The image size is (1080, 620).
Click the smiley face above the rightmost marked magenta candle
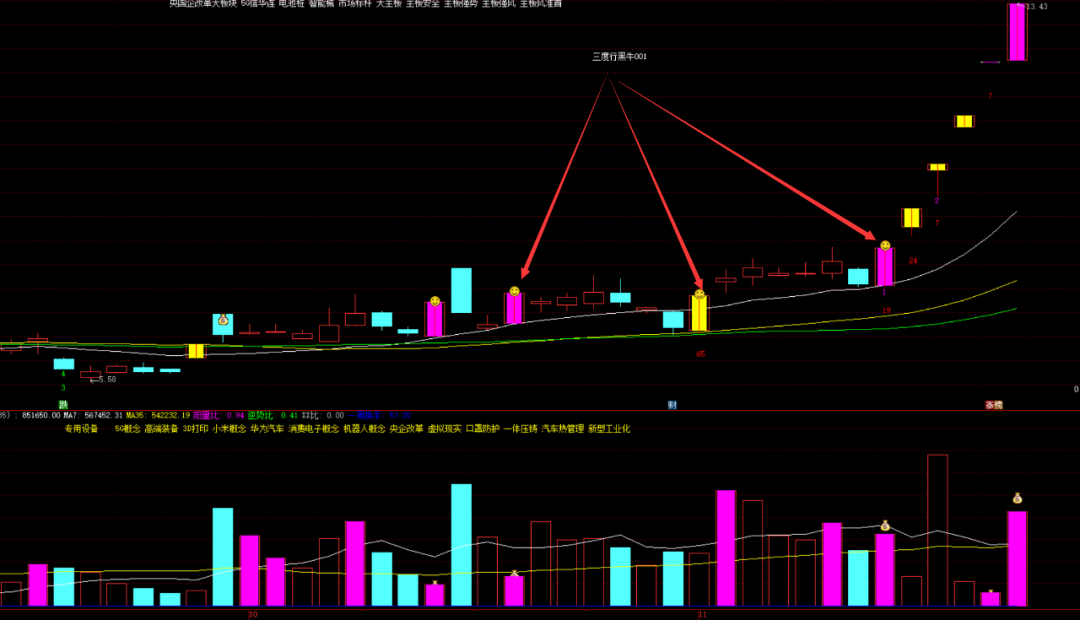pyautogui.click(x=885, y=245)
